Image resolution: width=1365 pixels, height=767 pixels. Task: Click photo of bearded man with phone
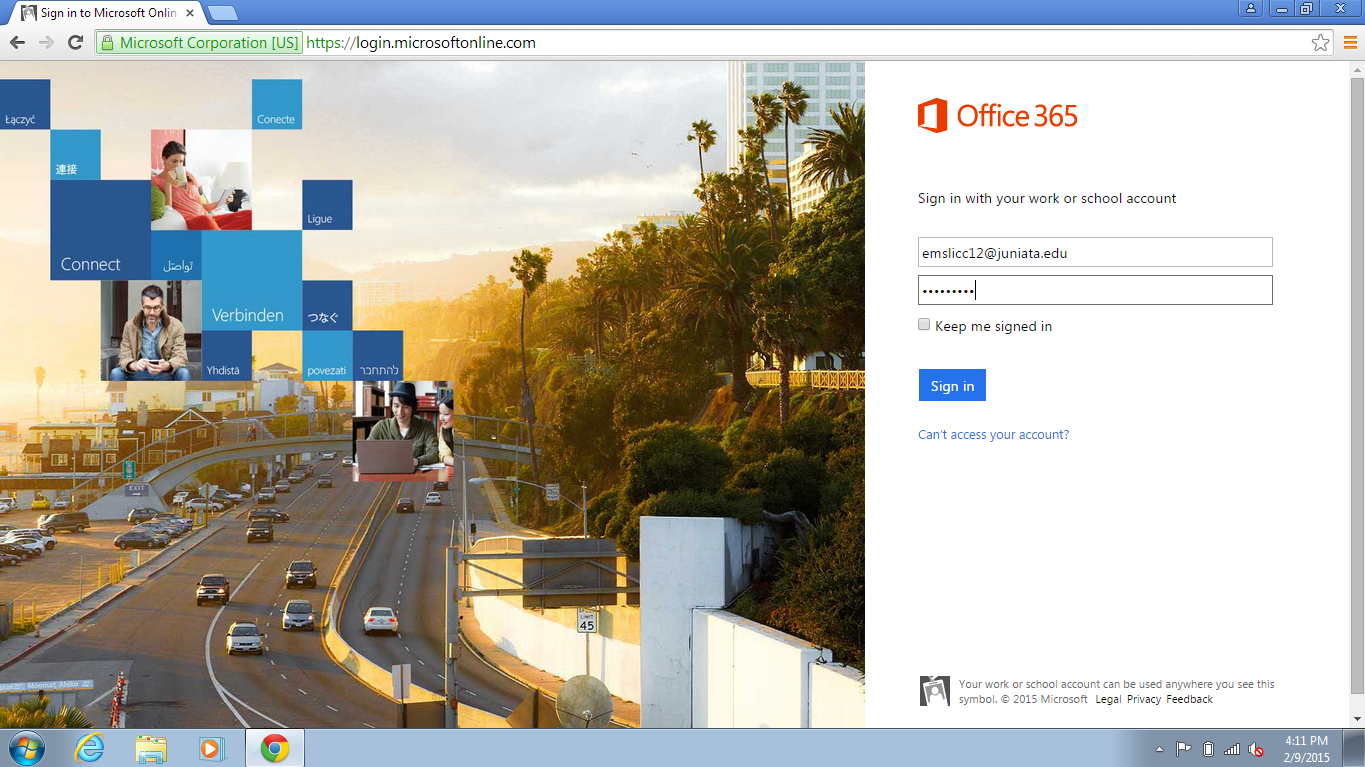pos(151,330)
